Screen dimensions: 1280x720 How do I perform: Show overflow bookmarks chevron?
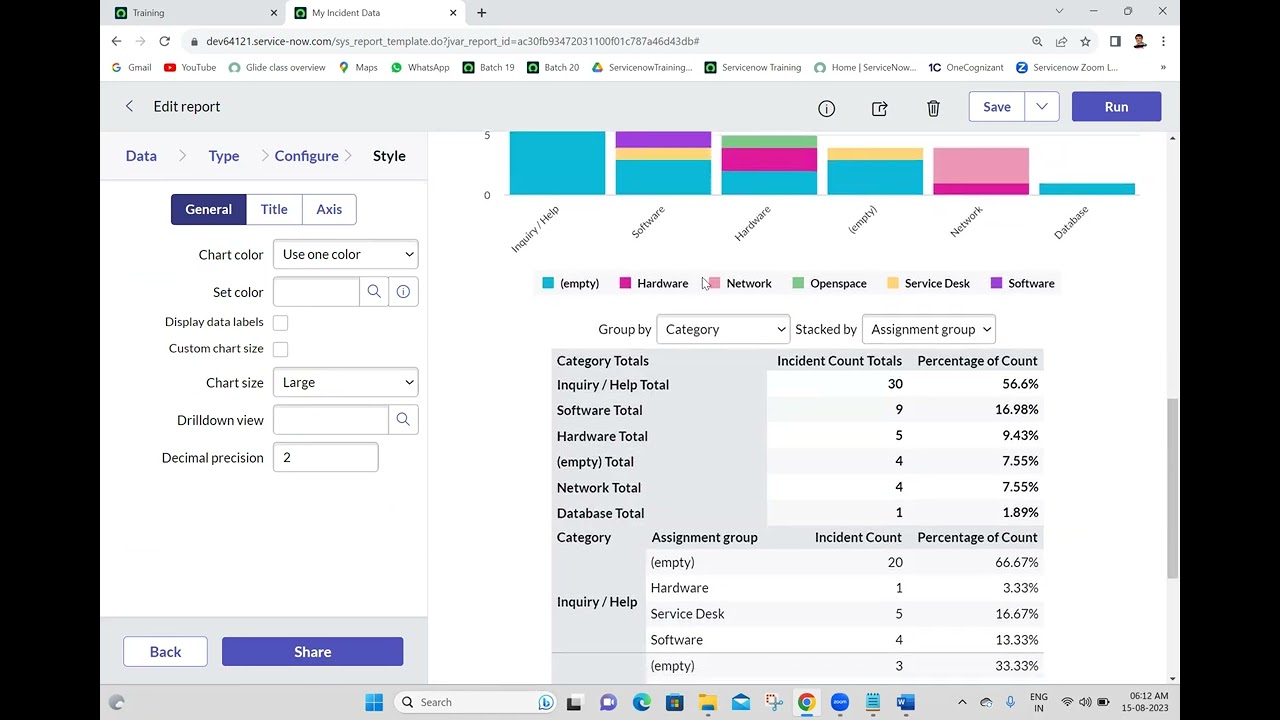1163,67
